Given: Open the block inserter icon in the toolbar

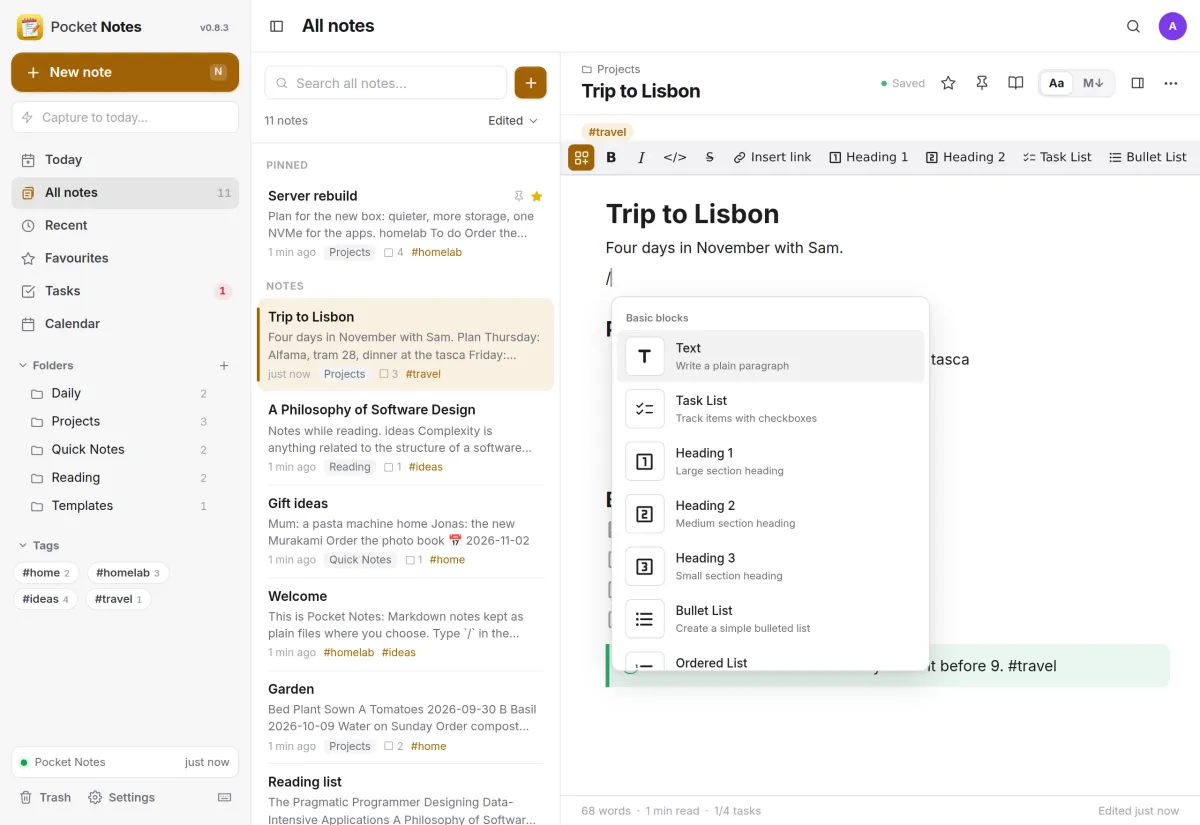Looking at the screenshot, I should [x=581, y=157].
